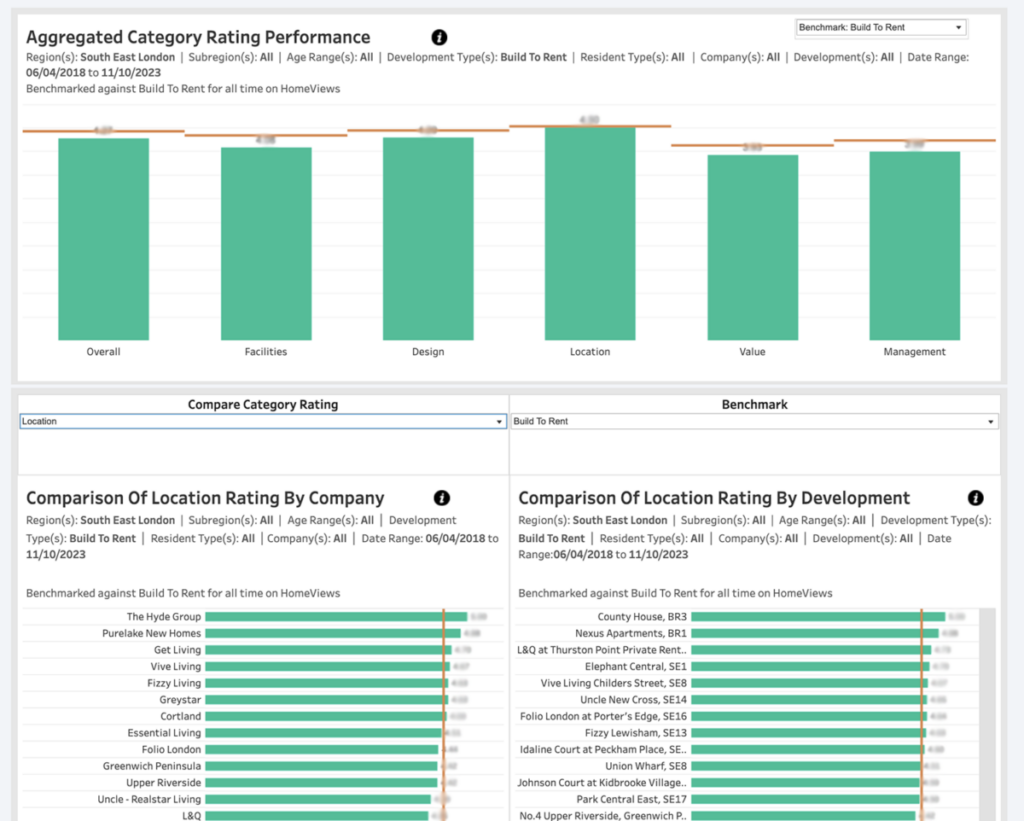Image resolution: width=1024 pixels, height=821 pixels.
Task: Click the Value category bar
Action: tap(752, 248)
